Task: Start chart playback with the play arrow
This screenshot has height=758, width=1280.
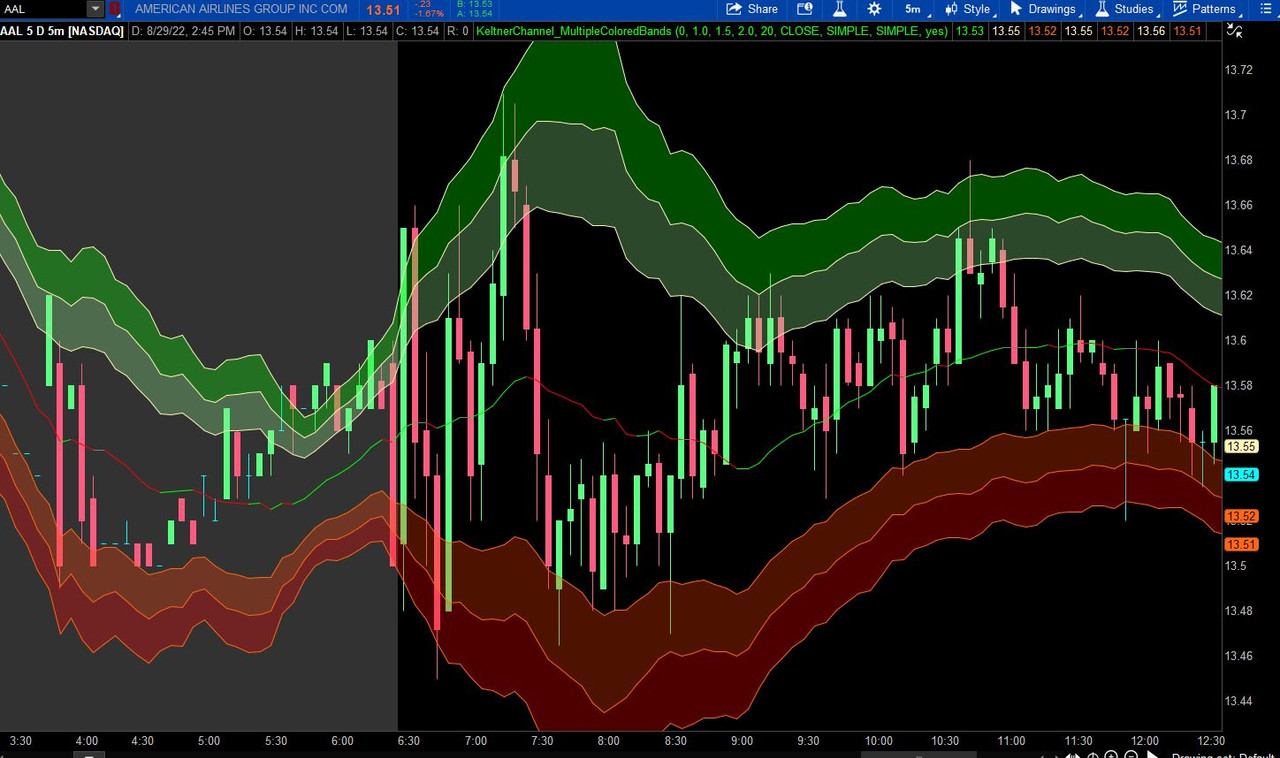Action: pyautogui.click(x=1153, y=755)
